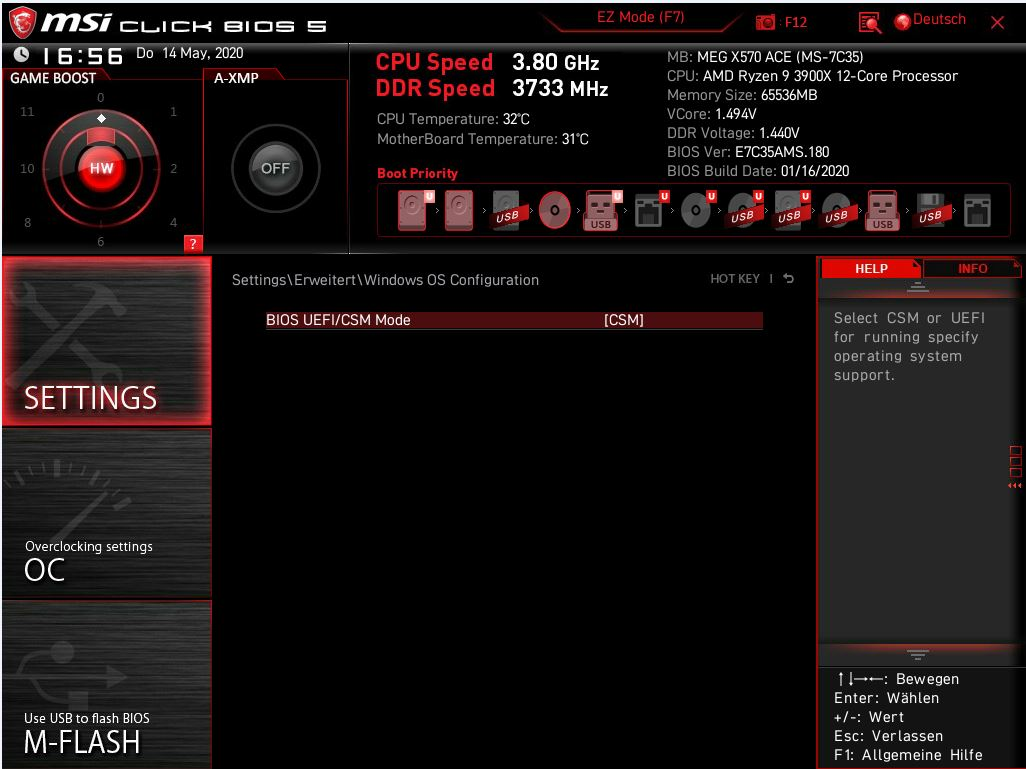Open the HOT KEY list
Screen dimensions: 1026x769
(x=735, y=279)
